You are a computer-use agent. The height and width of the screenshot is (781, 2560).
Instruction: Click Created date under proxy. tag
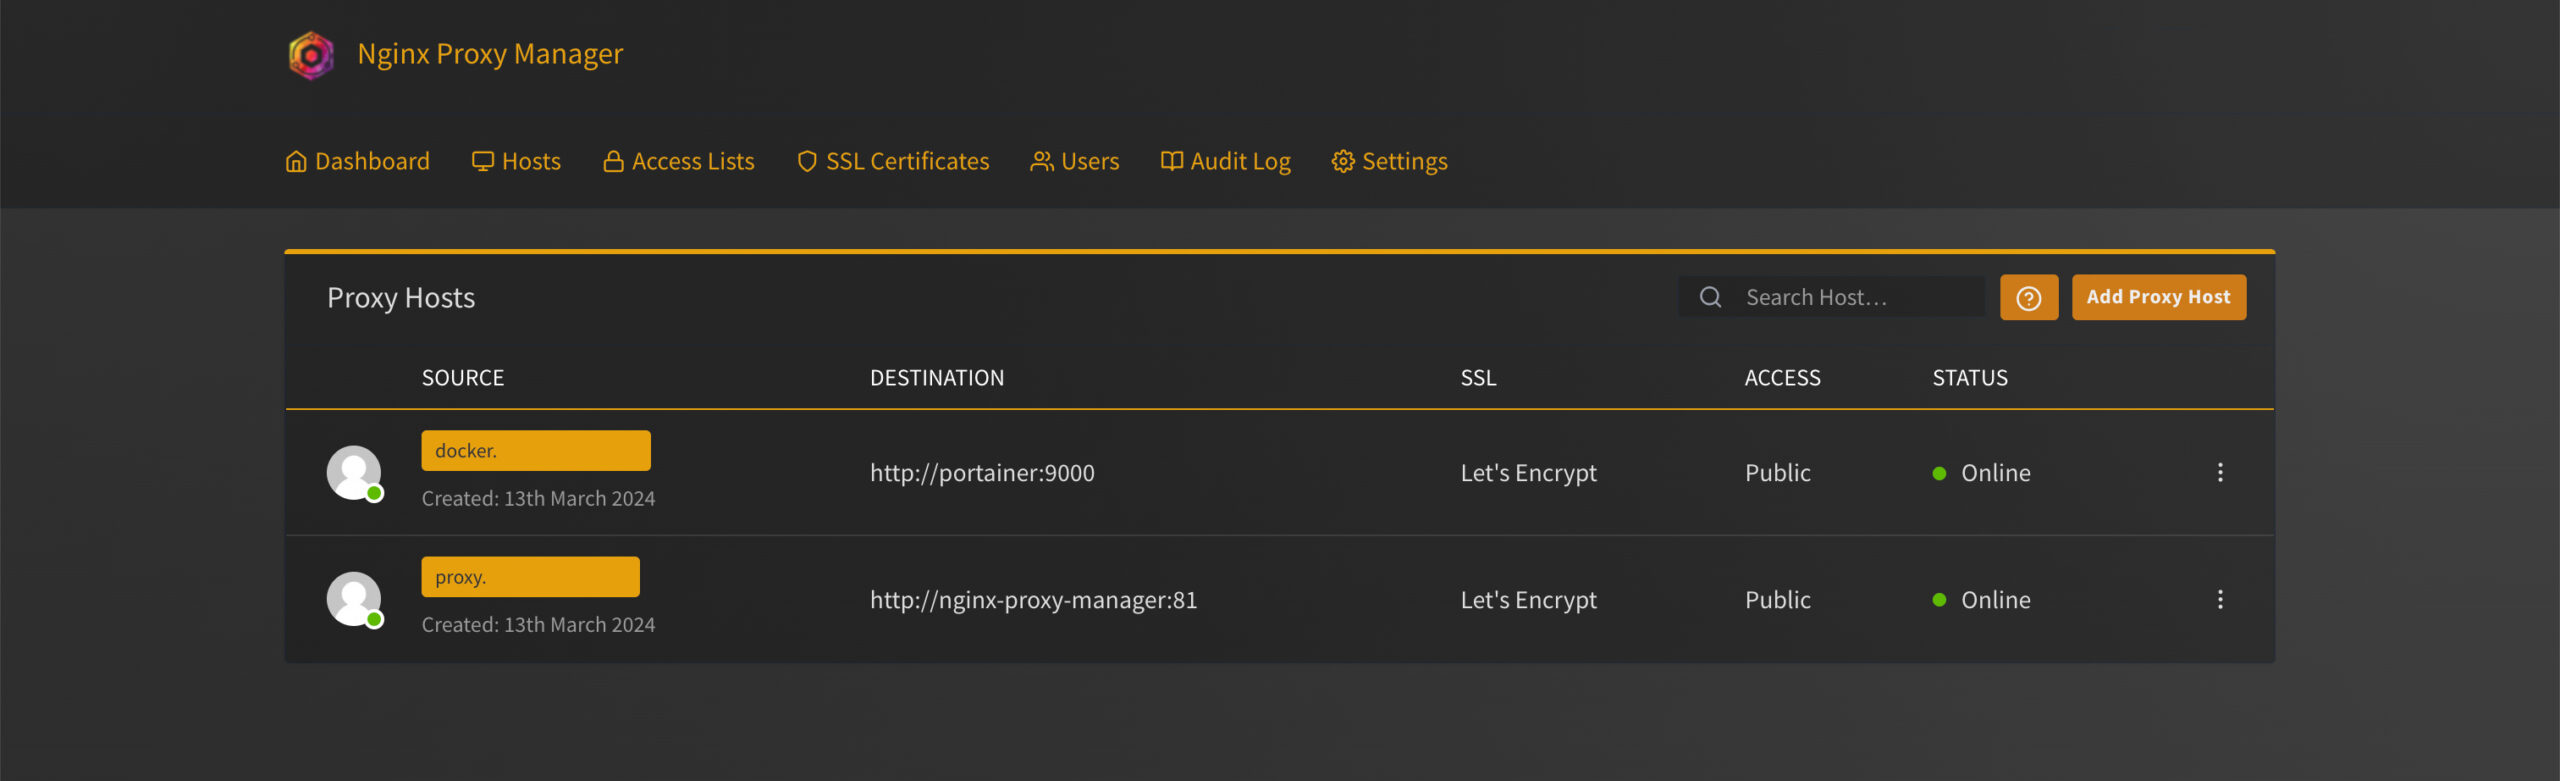538,624
